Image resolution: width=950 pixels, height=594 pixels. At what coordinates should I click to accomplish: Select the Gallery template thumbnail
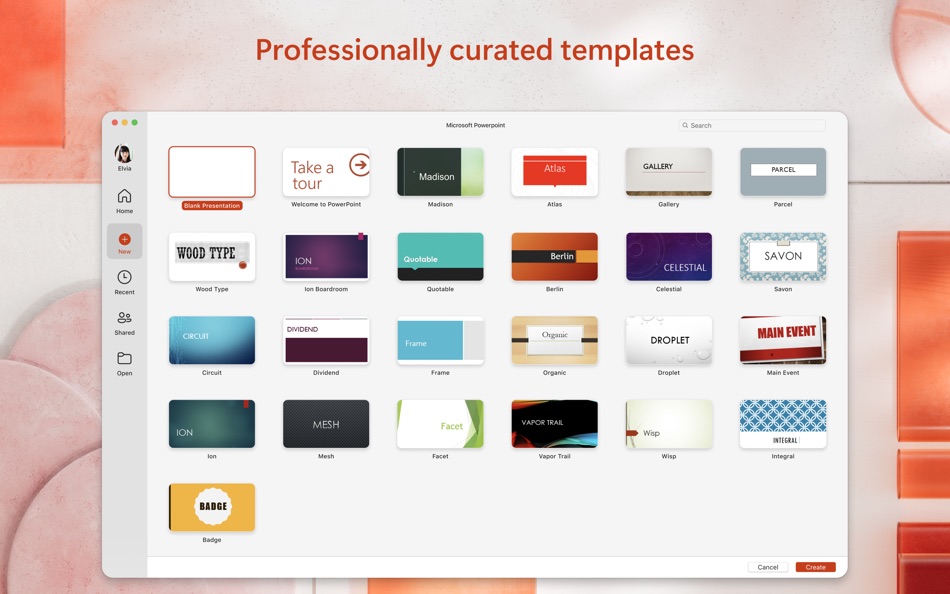[669, 172]
